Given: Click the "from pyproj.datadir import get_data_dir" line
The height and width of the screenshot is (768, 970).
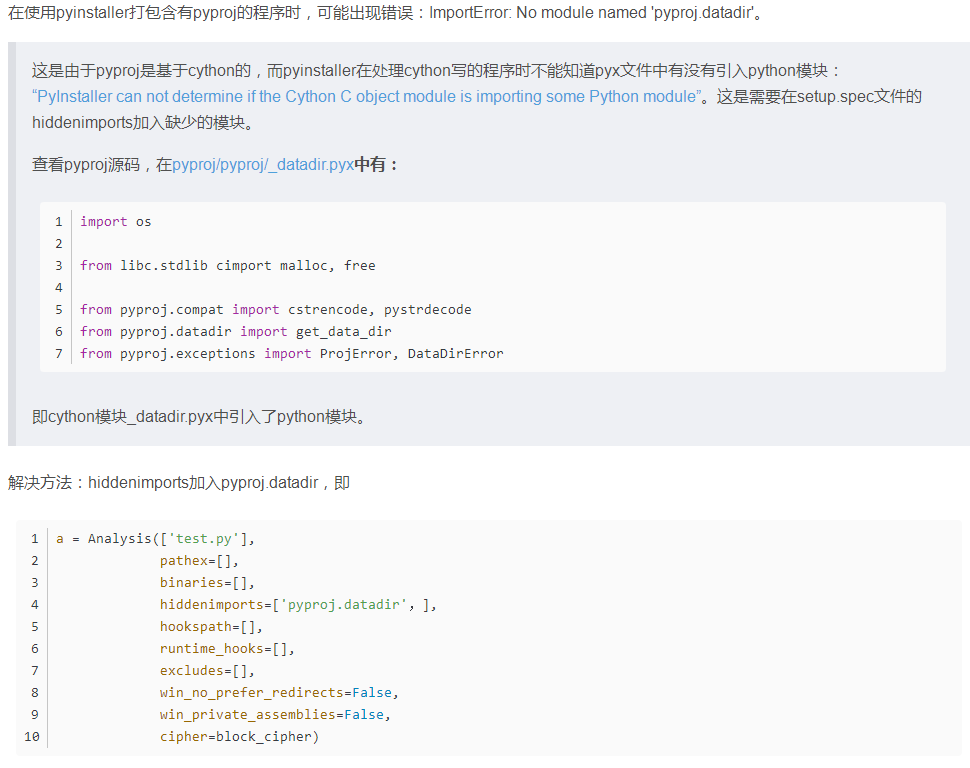Looking at the screenshot, I should pyautogui.click(x=236, y=332).
